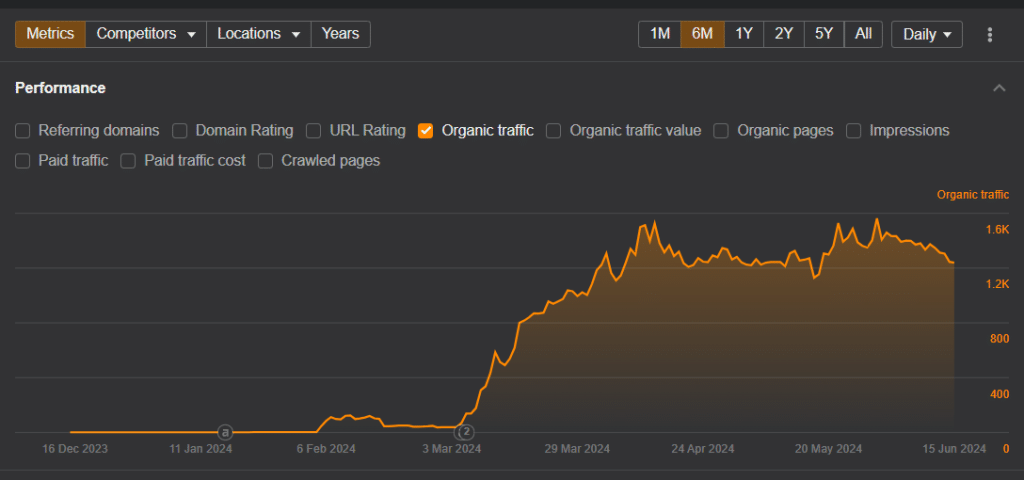This screenshot has width=1024, height=480.
Task: Tick the Paid traffic cost checkbox
Action: tap(128, 160)
